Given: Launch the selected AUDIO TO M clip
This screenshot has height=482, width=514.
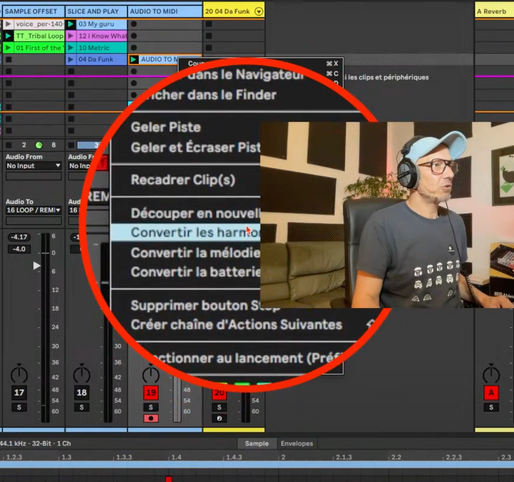Looking at the screenshot, I should [x=134, y=60].
